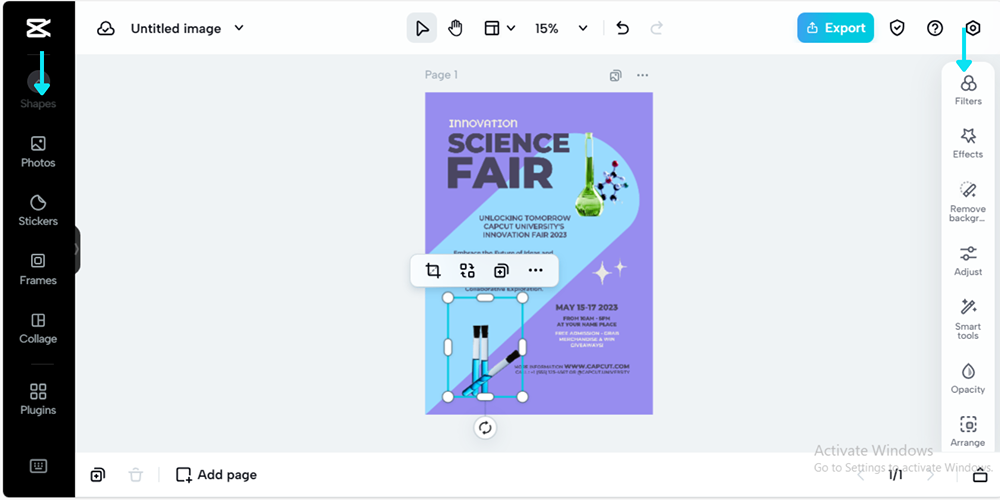Image resolution: width=1000 pixels, height=500 pixels.
Task: Activate the Hand pan tool
Action: tap(455, 28)
